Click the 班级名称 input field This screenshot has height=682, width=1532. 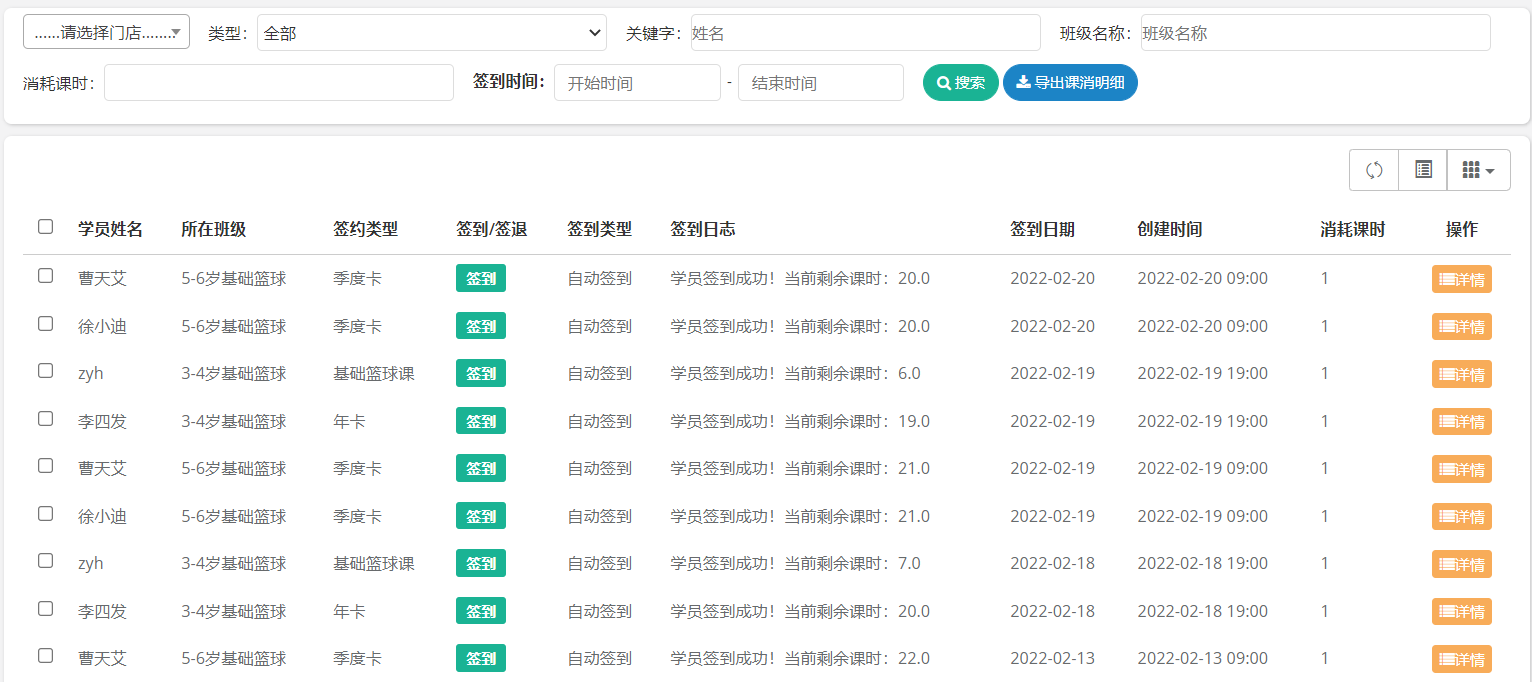pyautogui.click(x=1315, y=33)
